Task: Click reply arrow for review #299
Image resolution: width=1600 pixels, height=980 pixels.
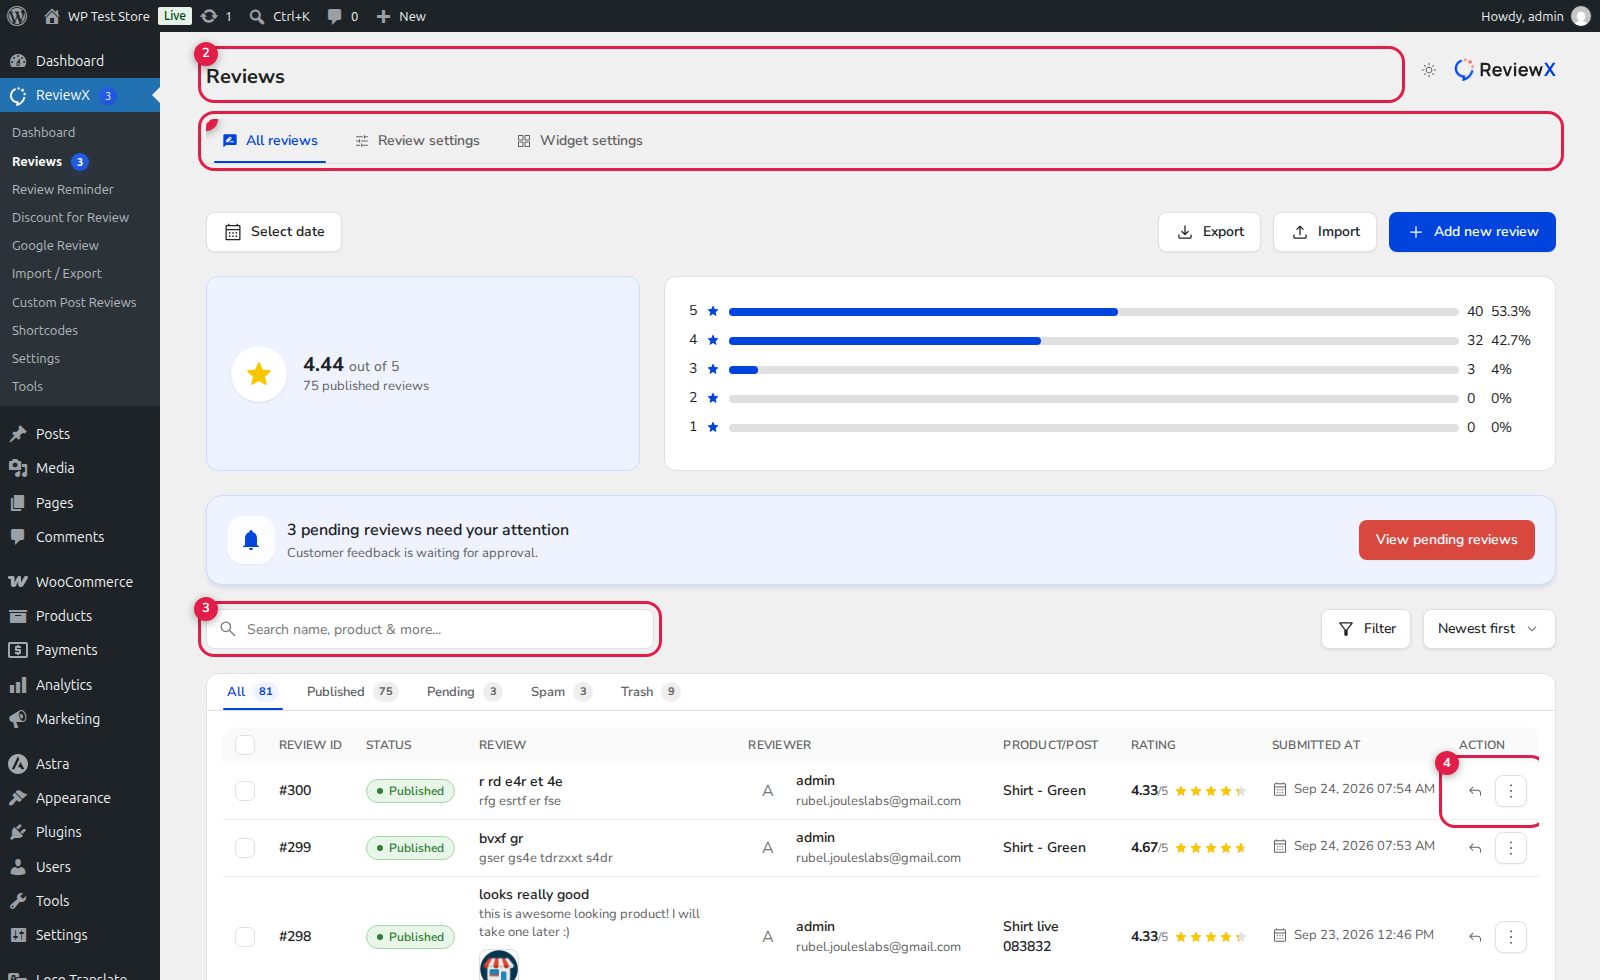Action: [1475, 848]
